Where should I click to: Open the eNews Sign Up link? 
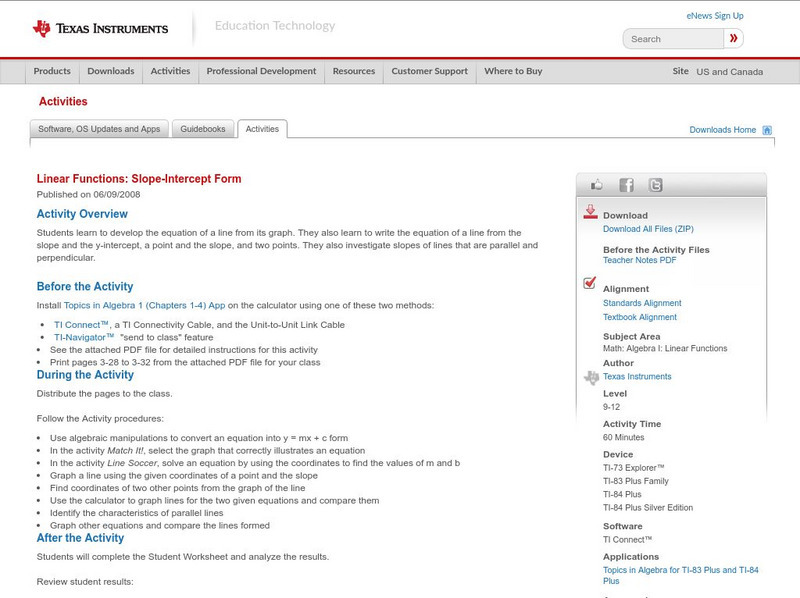pos(715,16)
